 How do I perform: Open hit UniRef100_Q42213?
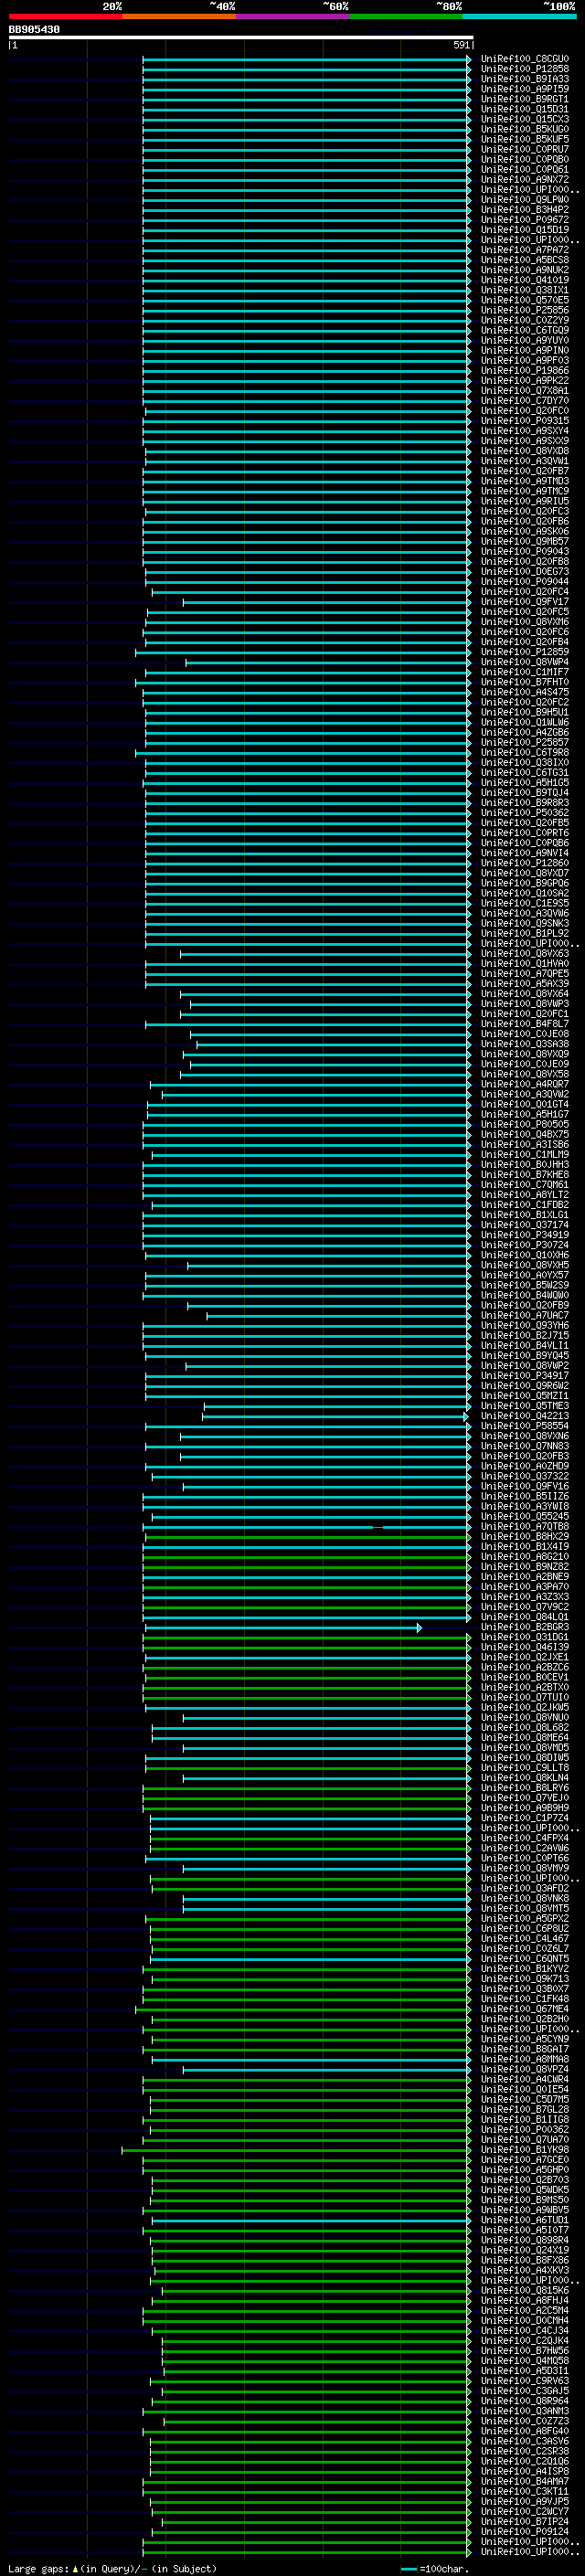pos(525,1416)
